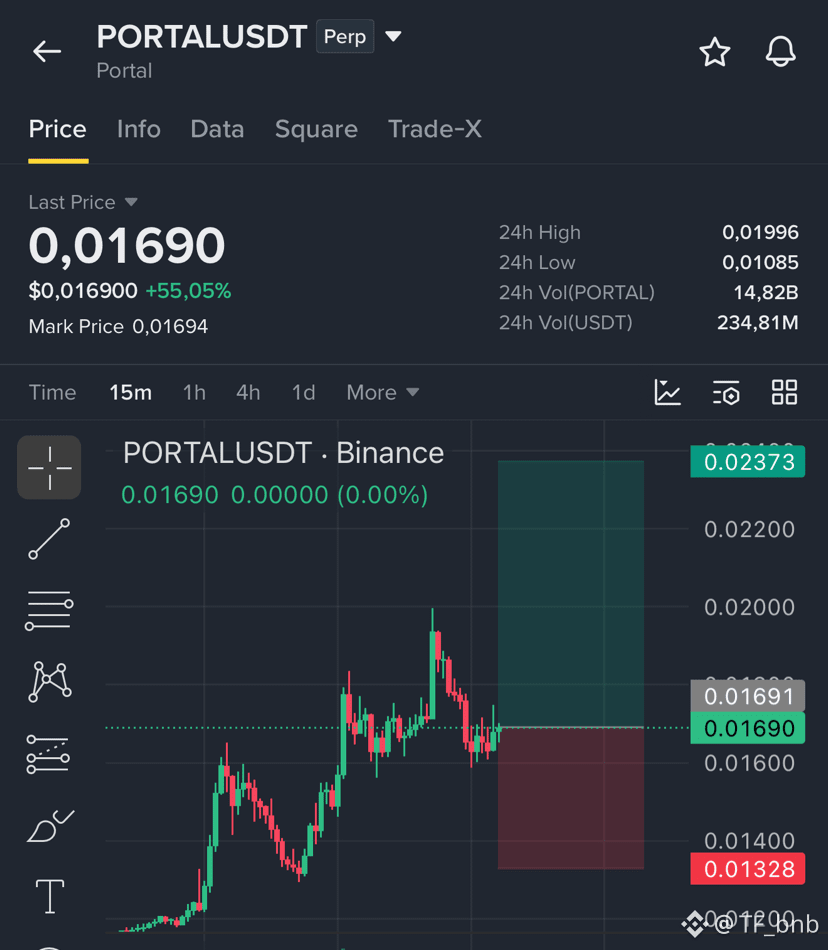Add PORTALUSDT to favorites with star icon
The height and width of the screenshot is (950, 828).
coord(715,51)
